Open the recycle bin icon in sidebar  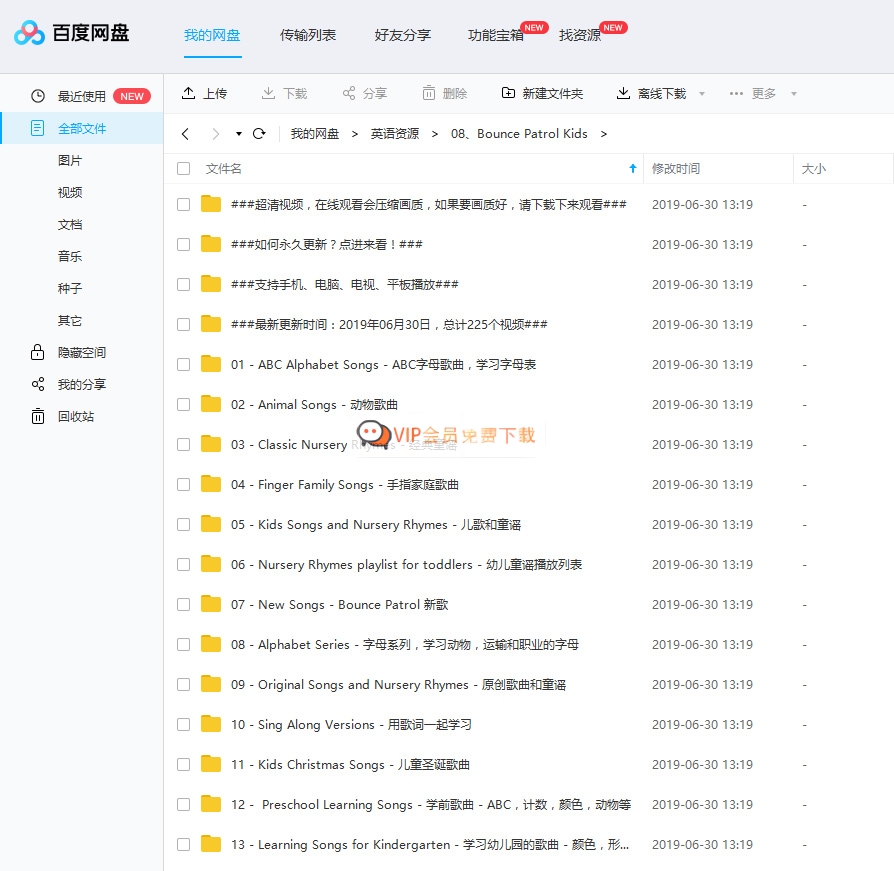point(38,416)
